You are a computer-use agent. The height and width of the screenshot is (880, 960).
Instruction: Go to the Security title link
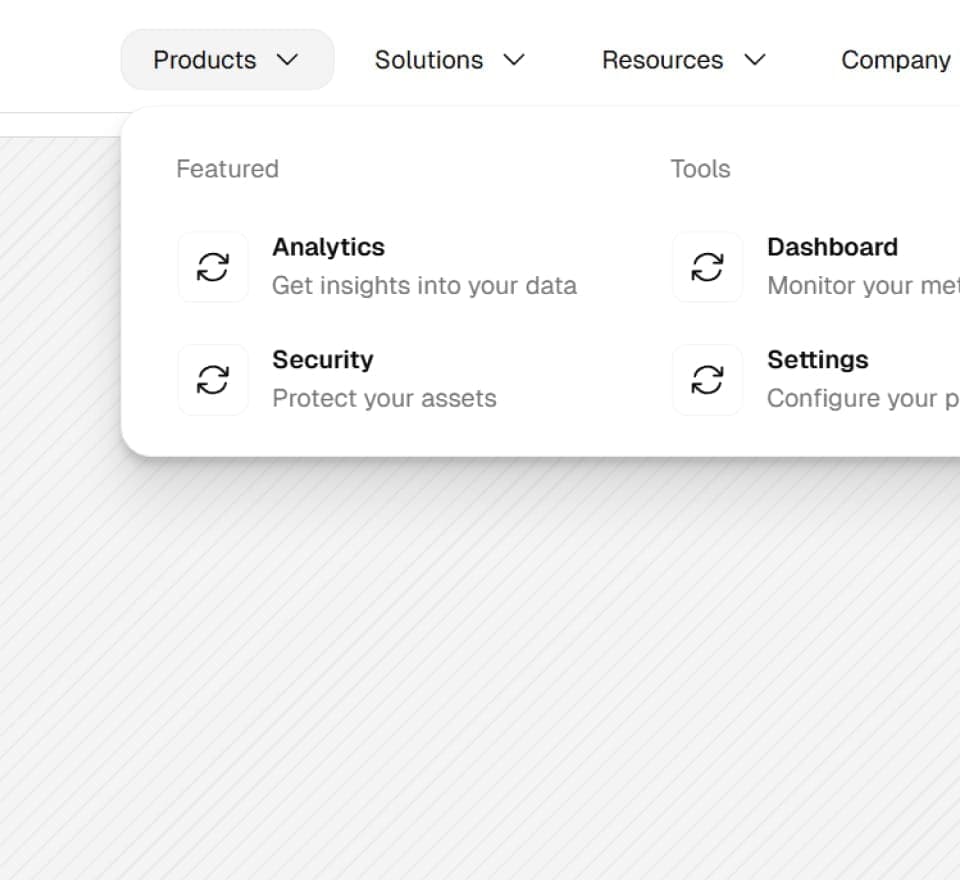pyautogui.click(x=323, y=360)
